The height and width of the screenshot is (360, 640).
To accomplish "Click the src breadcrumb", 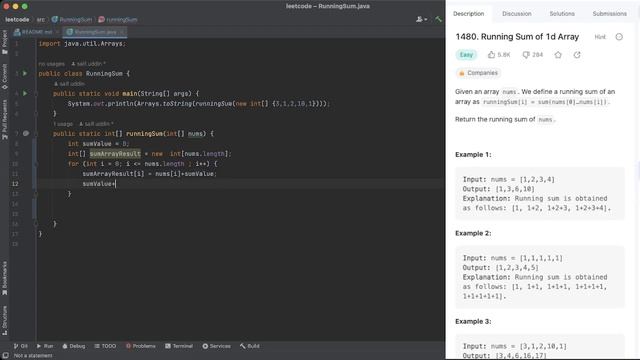I will [x=41, y=20].
